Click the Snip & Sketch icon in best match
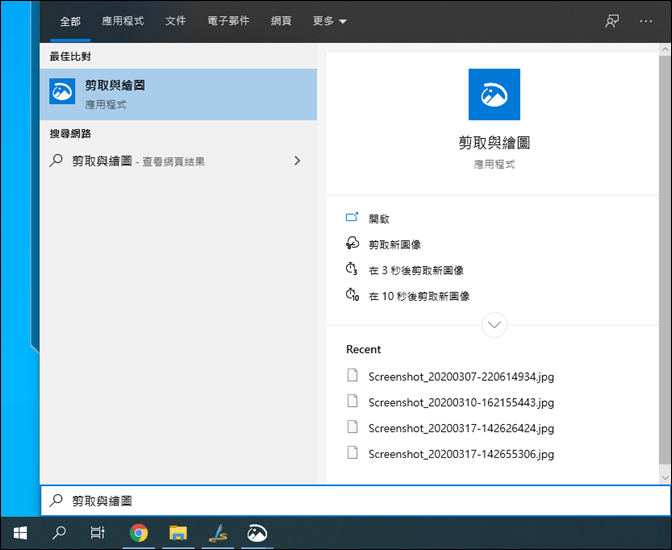 click(x=62, y=91)
